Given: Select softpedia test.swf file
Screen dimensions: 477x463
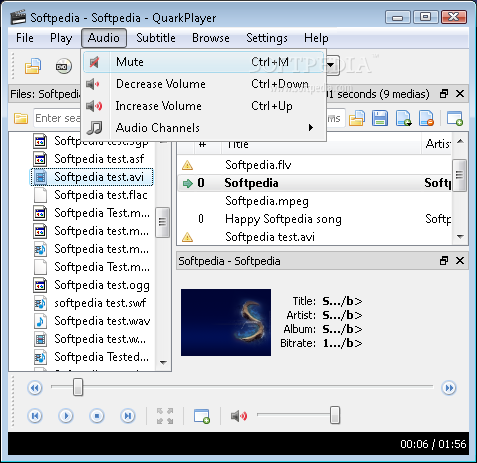Looking at the screenshot, I should coord(100,303).
